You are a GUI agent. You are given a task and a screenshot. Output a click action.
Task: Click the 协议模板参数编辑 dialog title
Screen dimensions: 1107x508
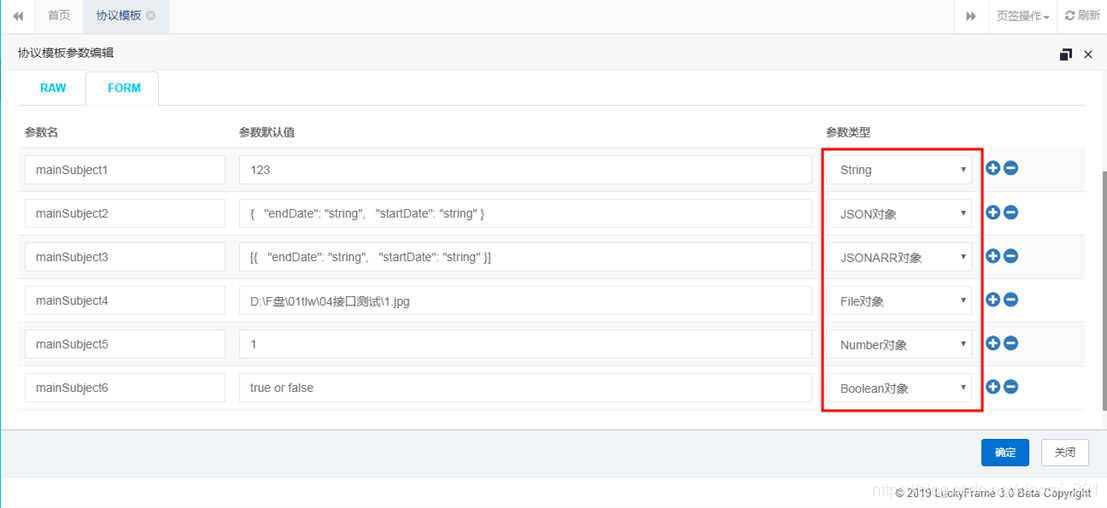point(66,52)
